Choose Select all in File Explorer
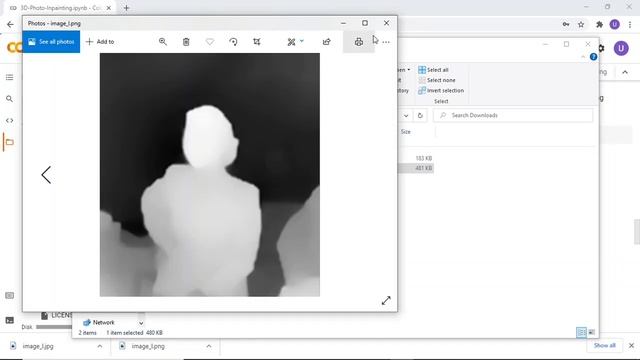 [433, 70]
